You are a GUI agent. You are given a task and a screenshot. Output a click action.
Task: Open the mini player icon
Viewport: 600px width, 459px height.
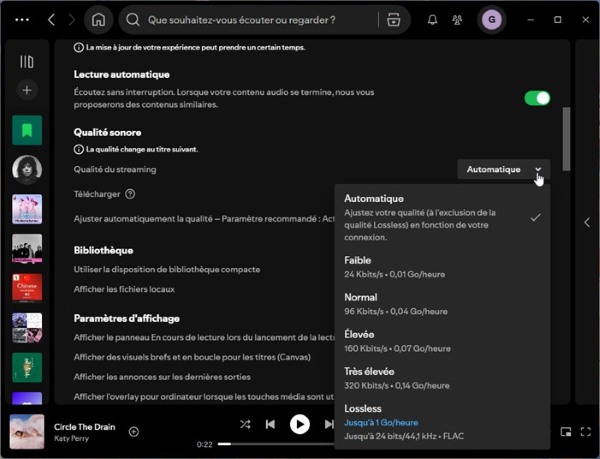coord(566,432)
